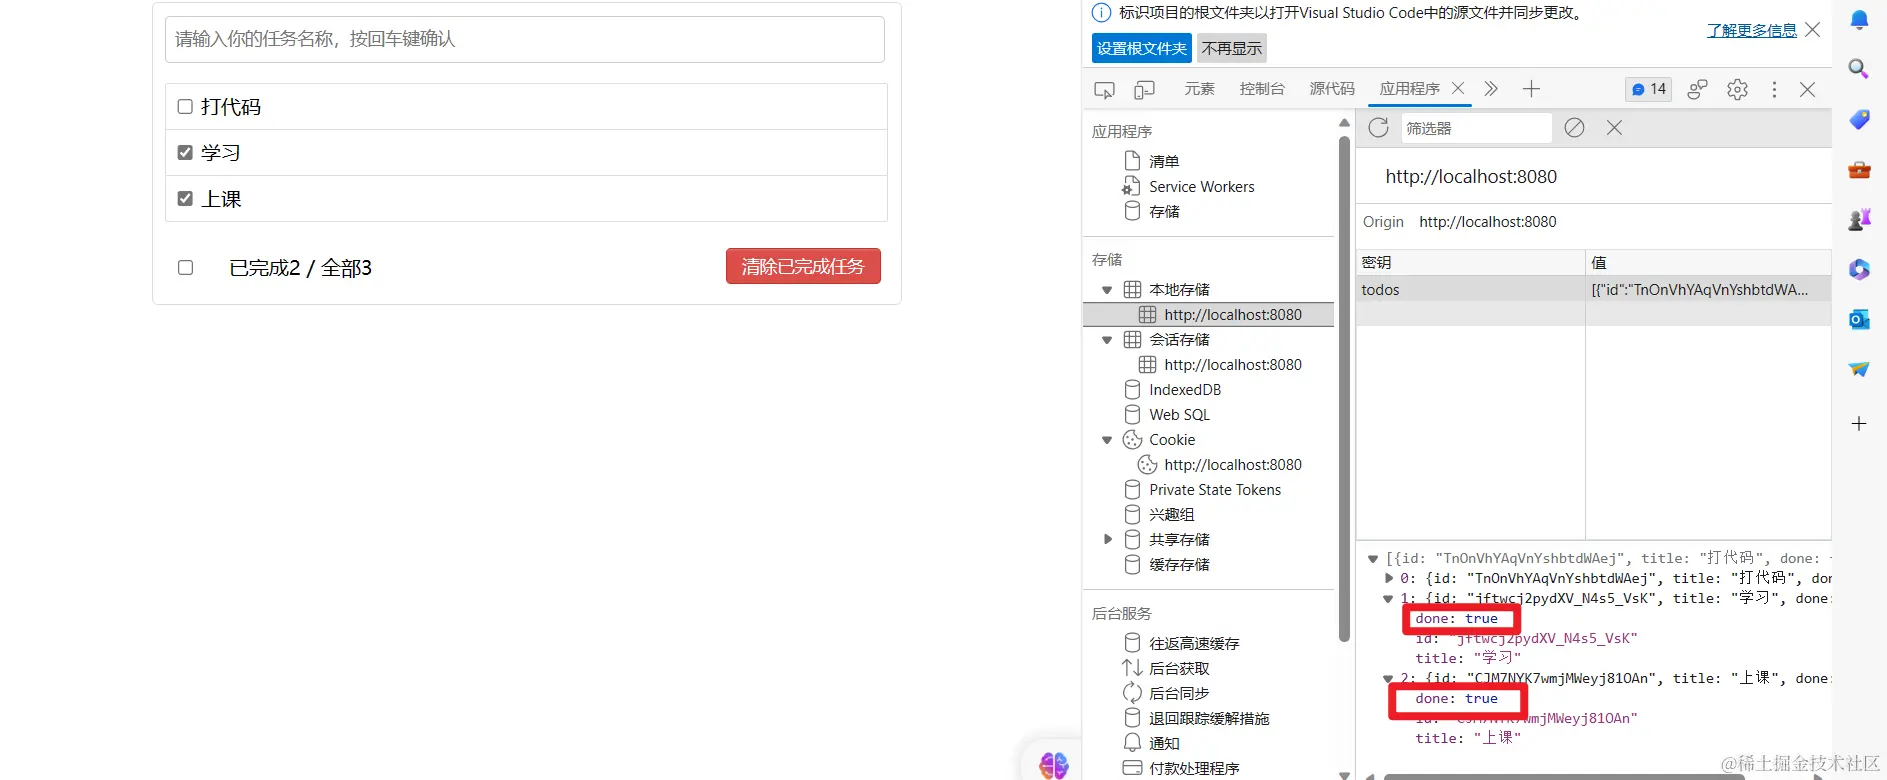Click the 筛选器 filter box
1887x780 pixels.
[1476, 128]
